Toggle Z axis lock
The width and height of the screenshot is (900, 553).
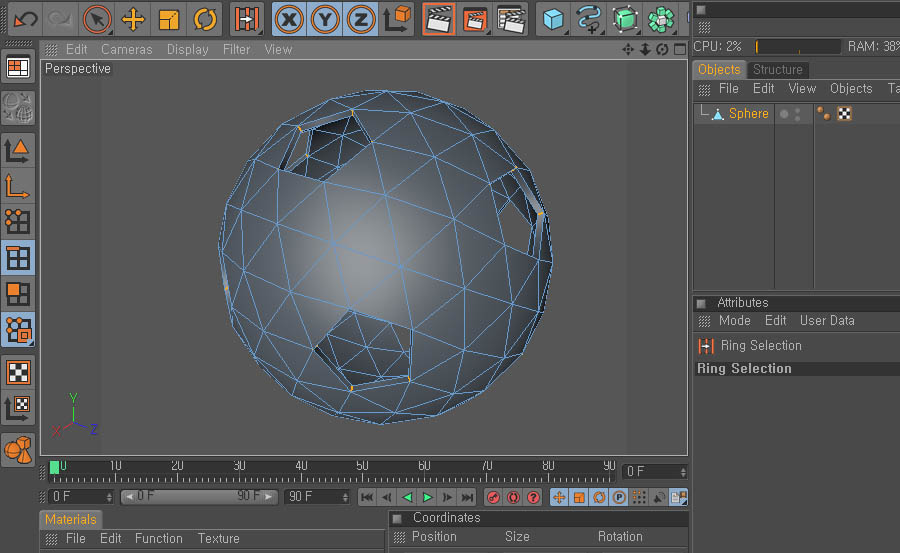coord(360,20)
